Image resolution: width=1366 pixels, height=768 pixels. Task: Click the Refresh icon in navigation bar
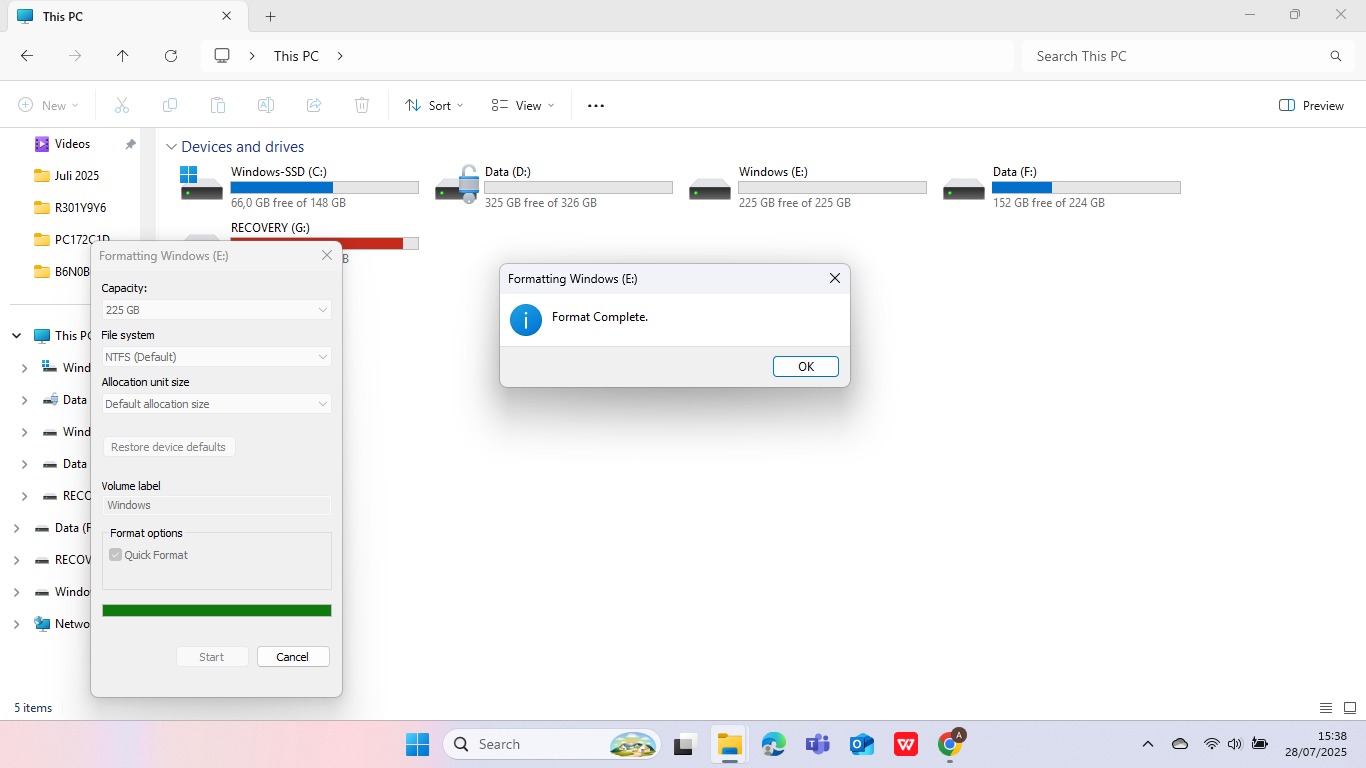[171, 56]
